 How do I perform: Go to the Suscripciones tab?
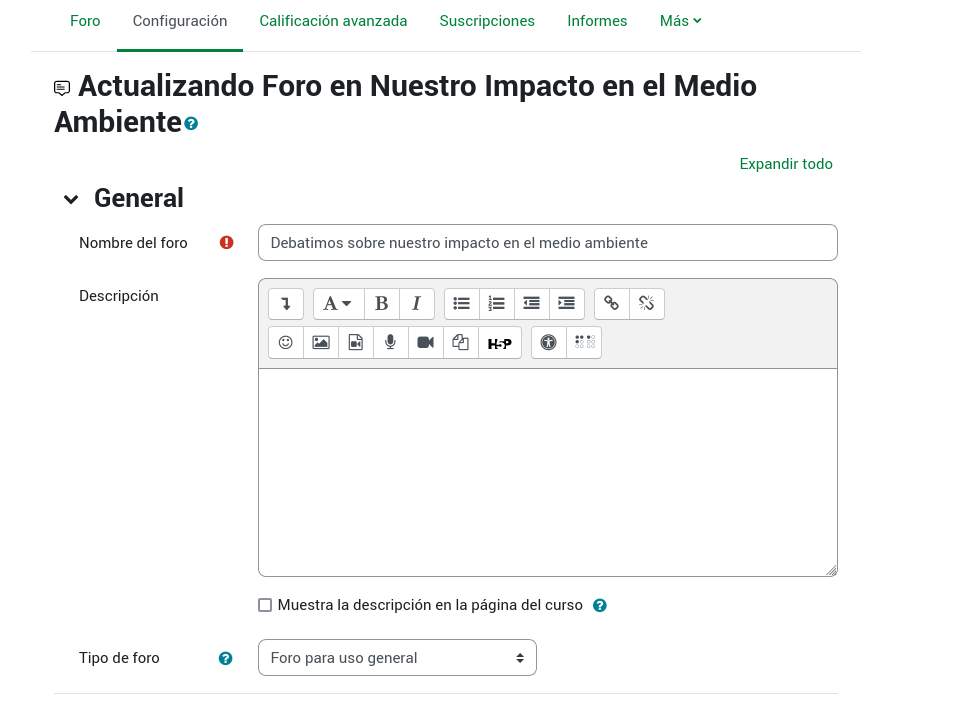(487, 21)
